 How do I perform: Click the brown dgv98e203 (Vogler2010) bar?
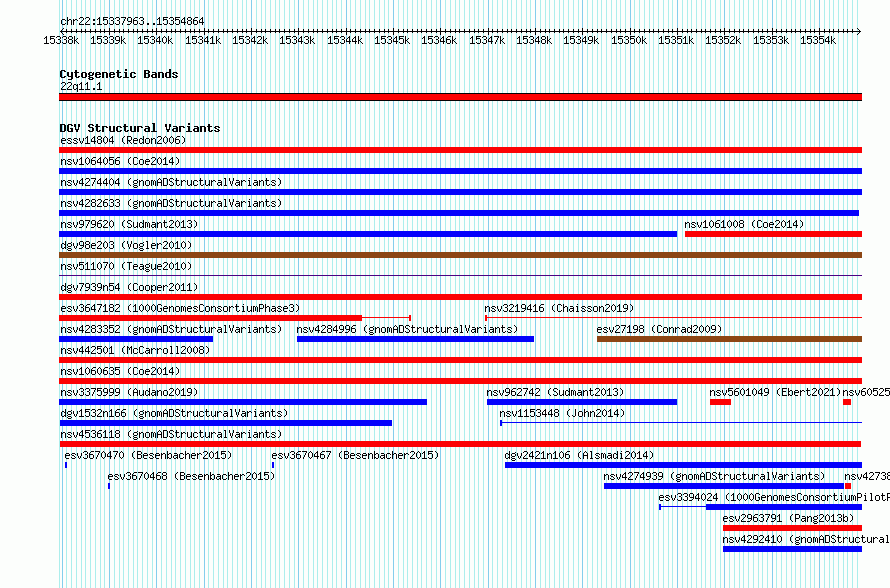460,255
